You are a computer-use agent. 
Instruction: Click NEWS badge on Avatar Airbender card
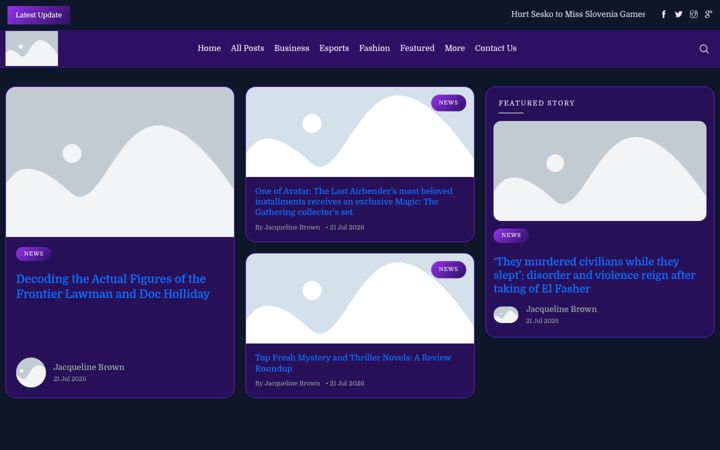coord(448,103)
